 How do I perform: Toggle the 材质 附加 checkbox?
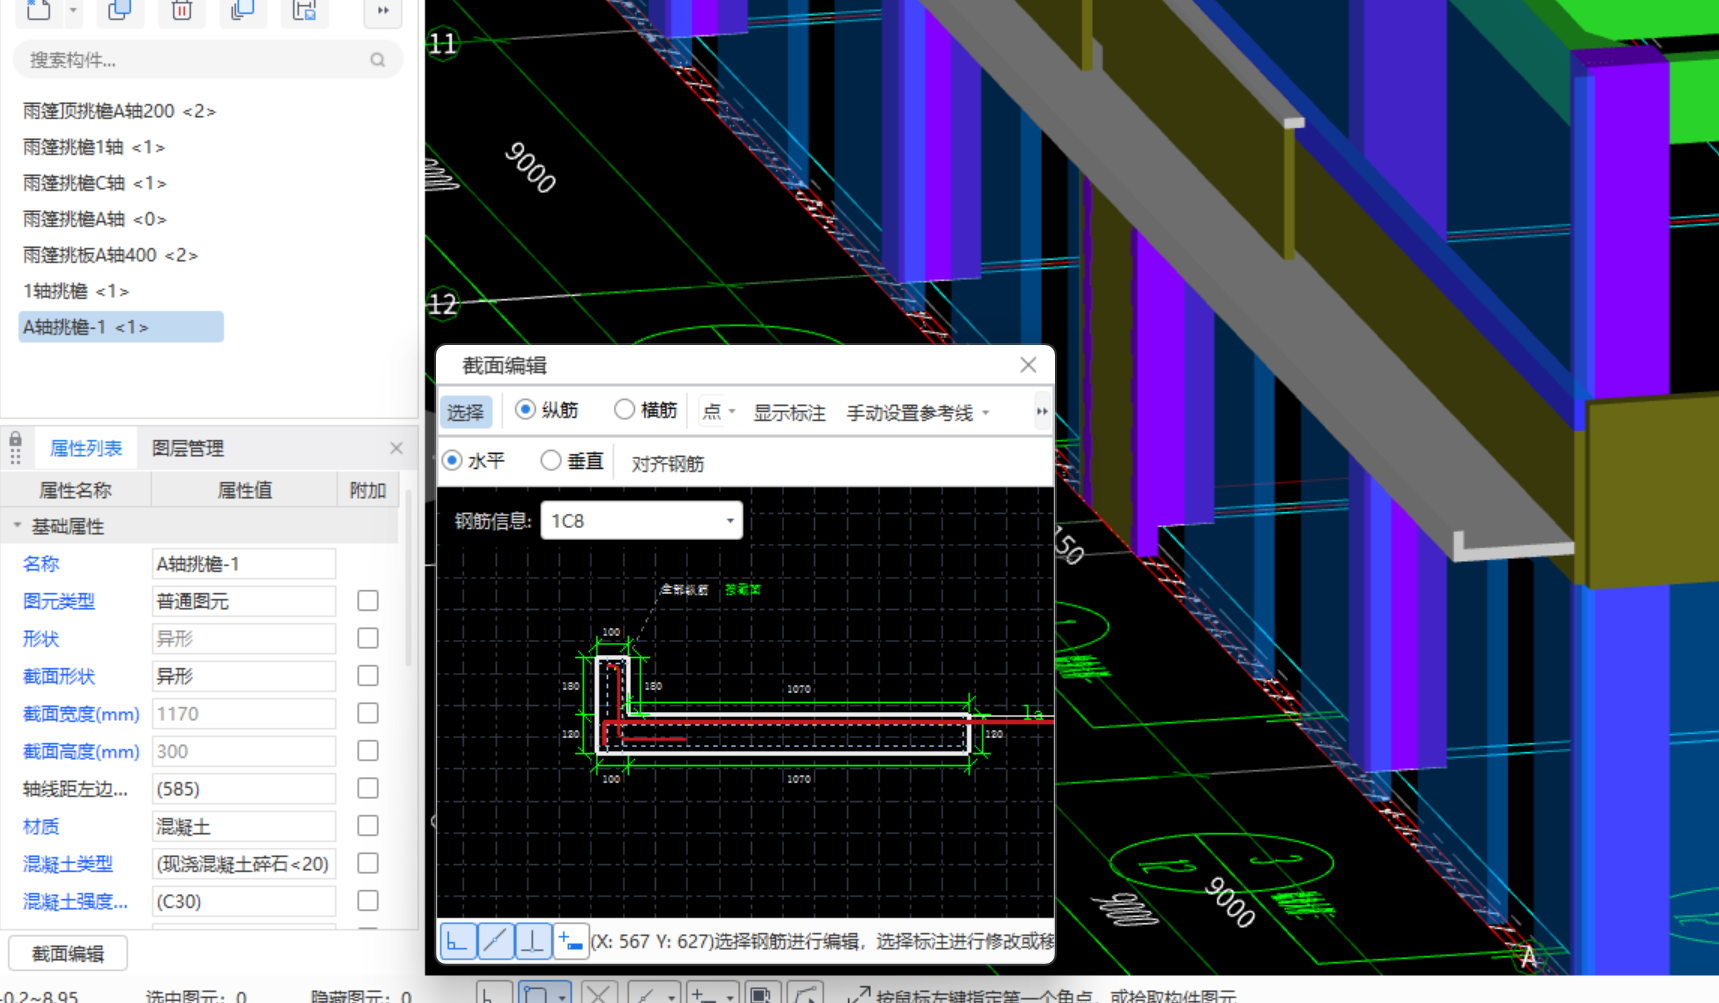click(x=368, y=825)
